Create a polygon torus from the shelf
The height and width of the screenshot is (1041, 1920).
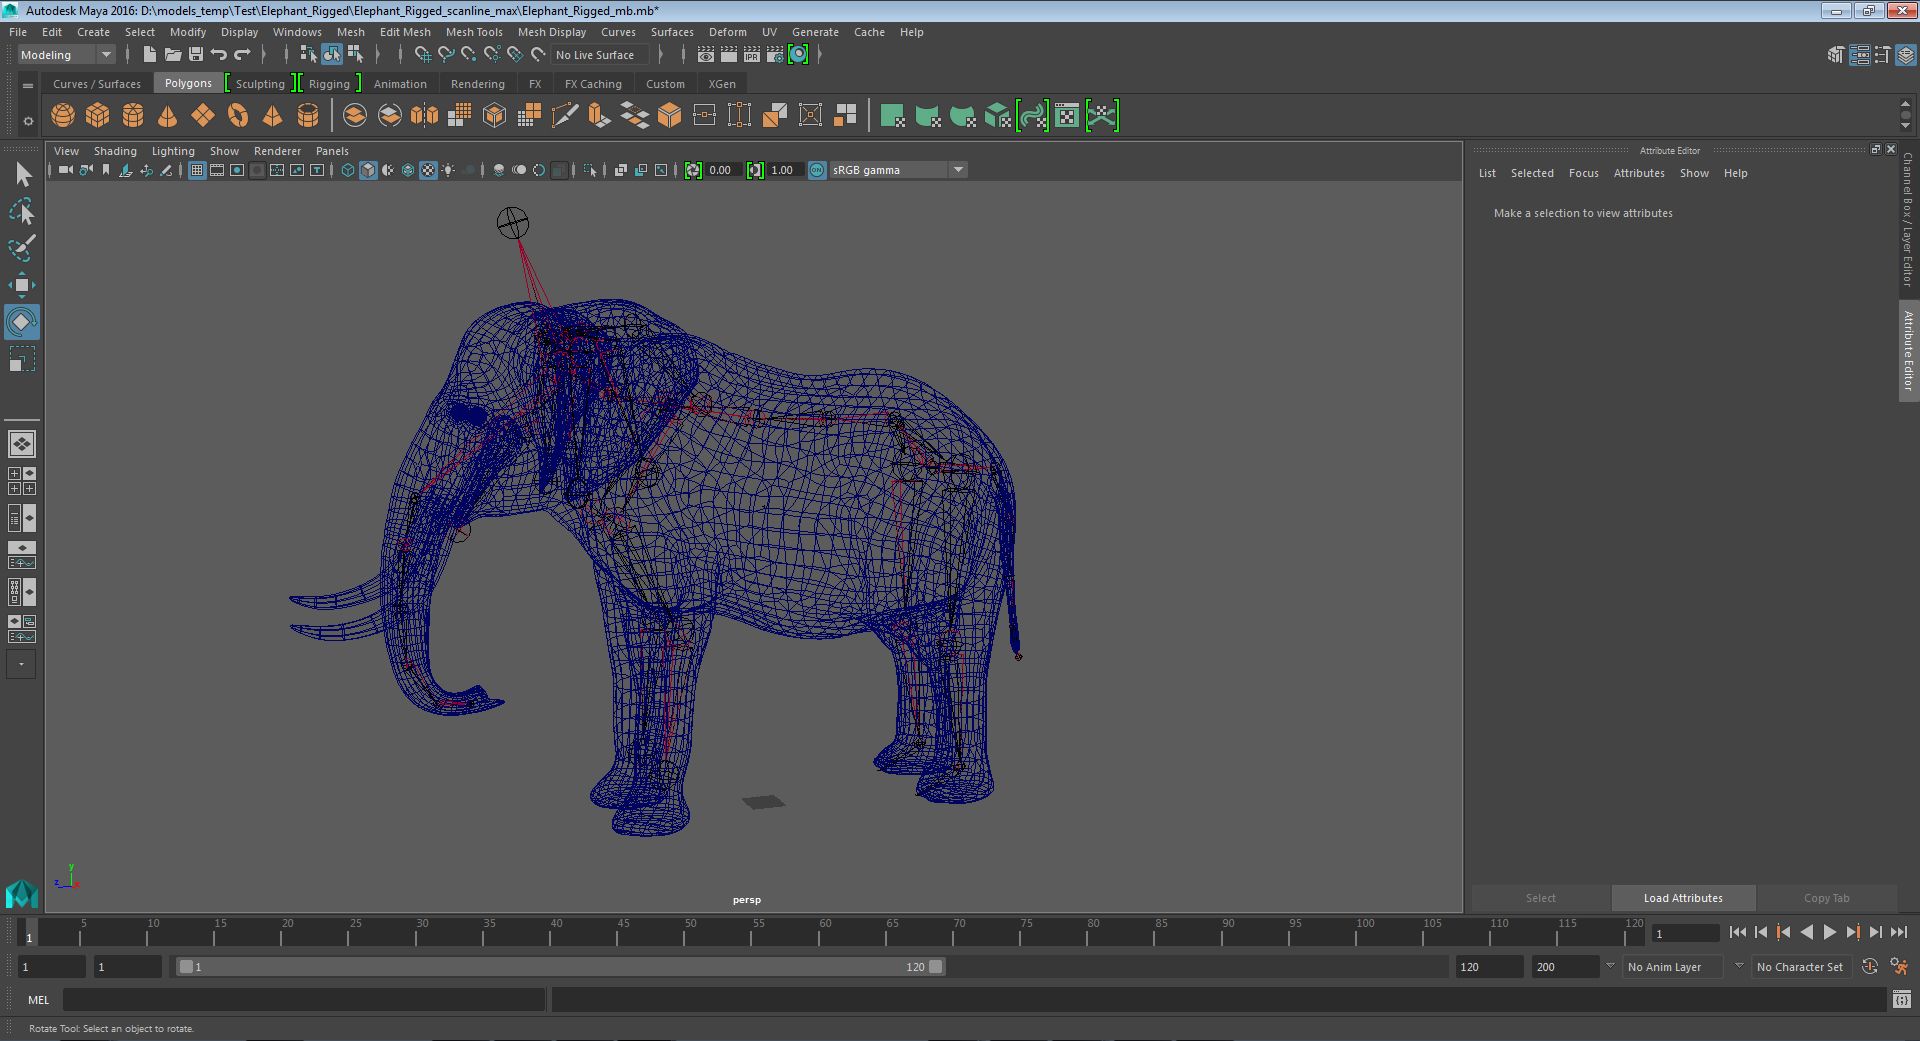click(x=238, y=116)
